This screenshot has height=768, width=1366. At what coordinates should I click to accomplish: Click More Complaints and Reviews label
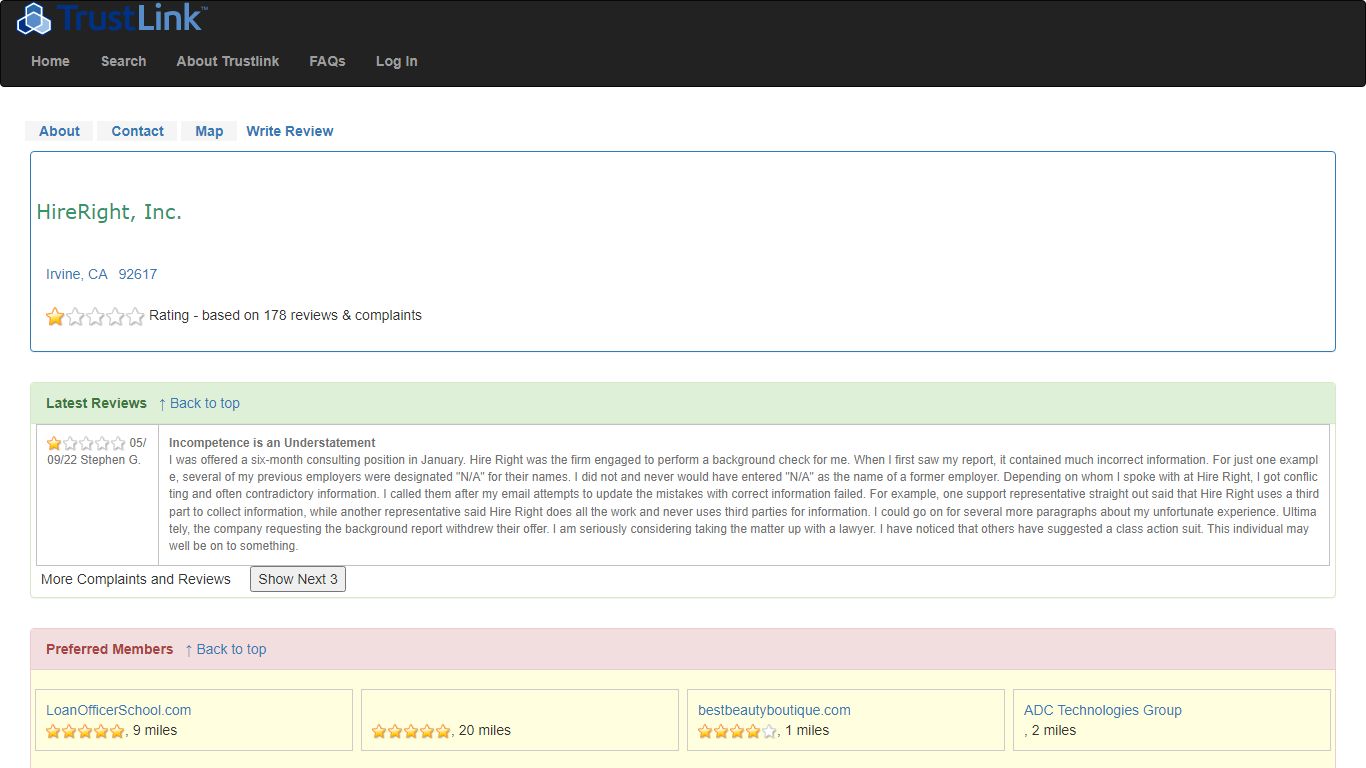click(x=136, y=579)
